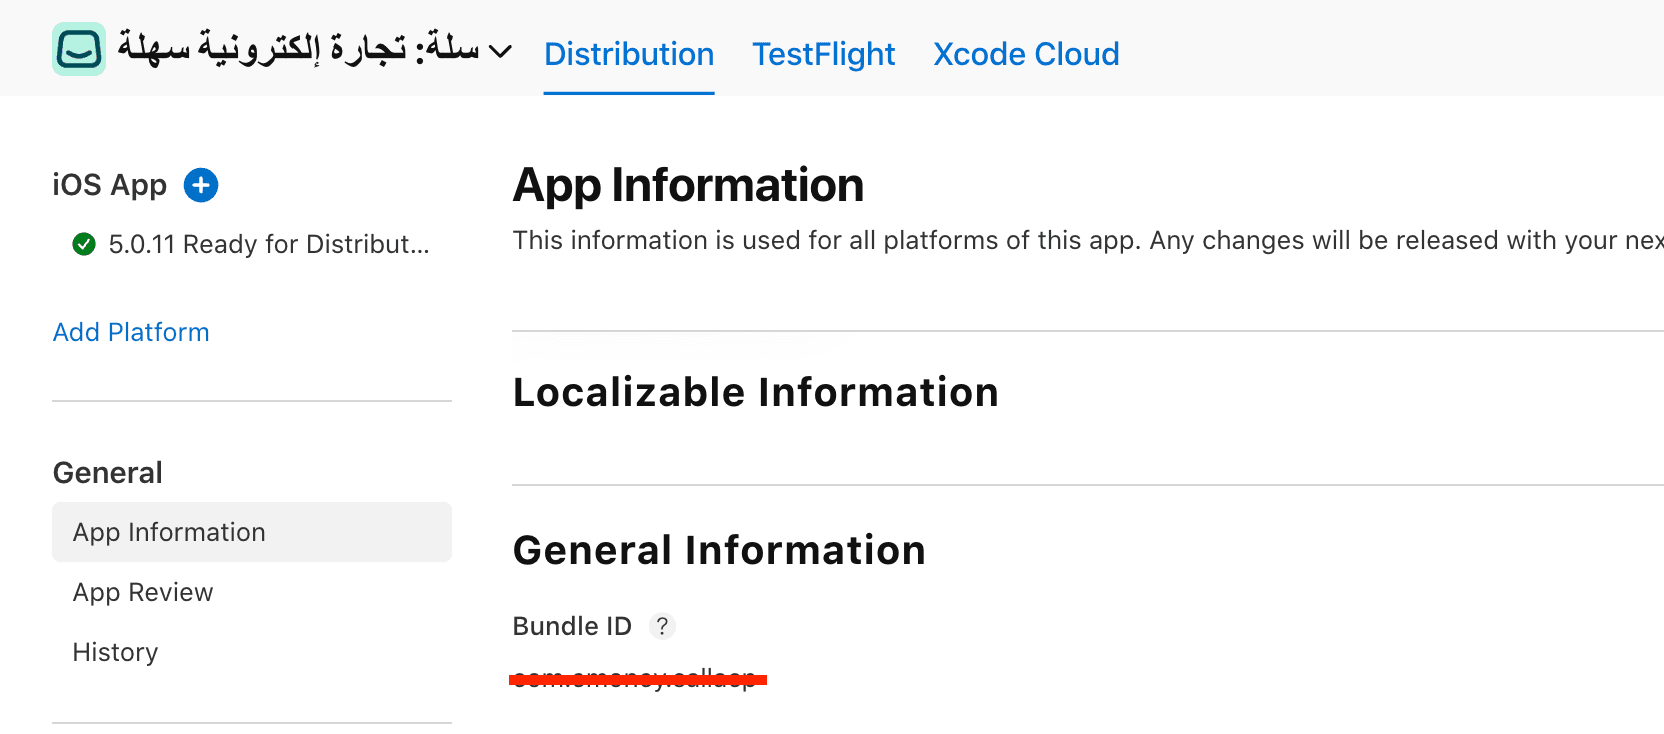Click the iOS App section heading
This screenshot has width=1664, height=734.
[x=109, y=185]
